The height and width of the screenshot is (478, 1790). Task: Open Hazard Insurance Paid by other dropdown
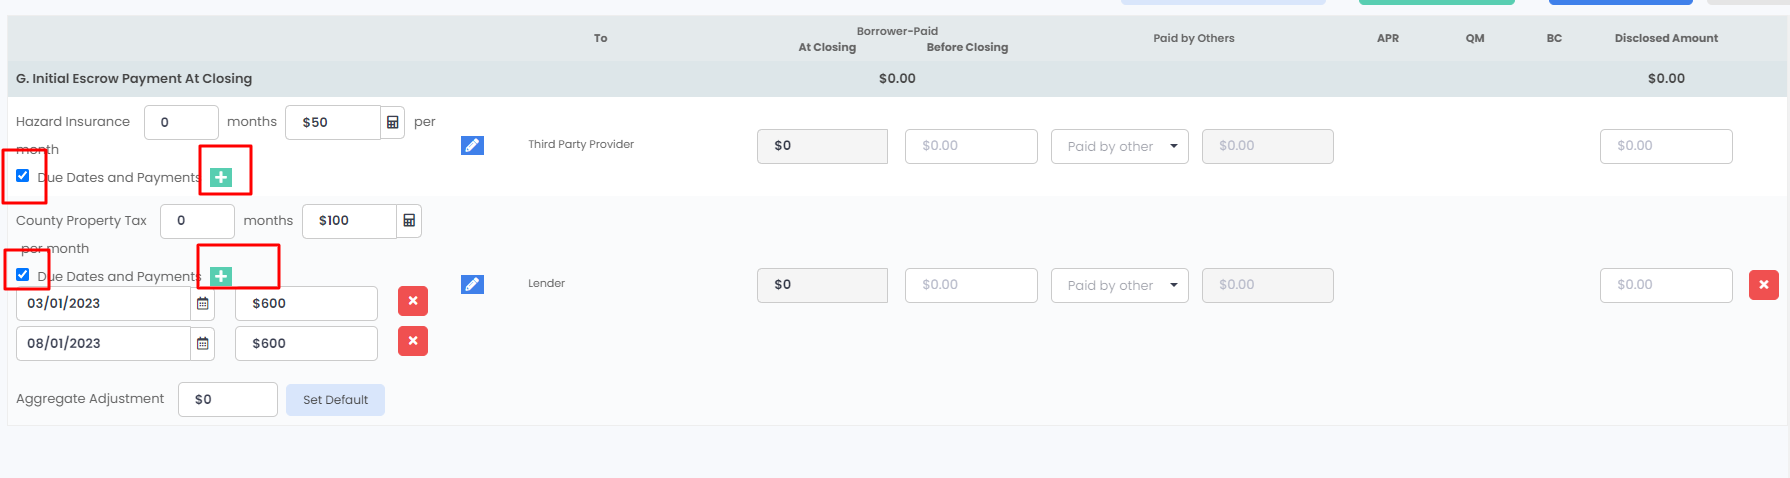(x=1120, y=146)
